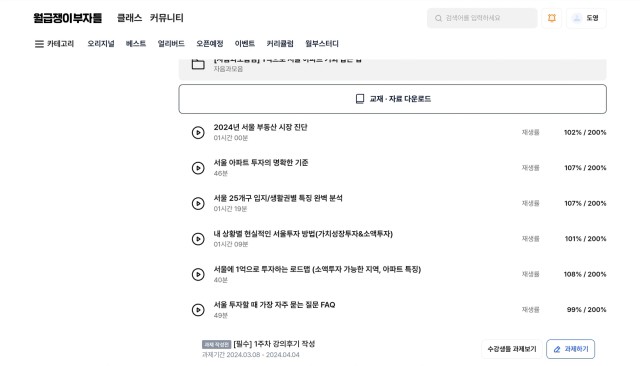
Task: Select the 오리지널 tab
Action: (x=101, y=44)
